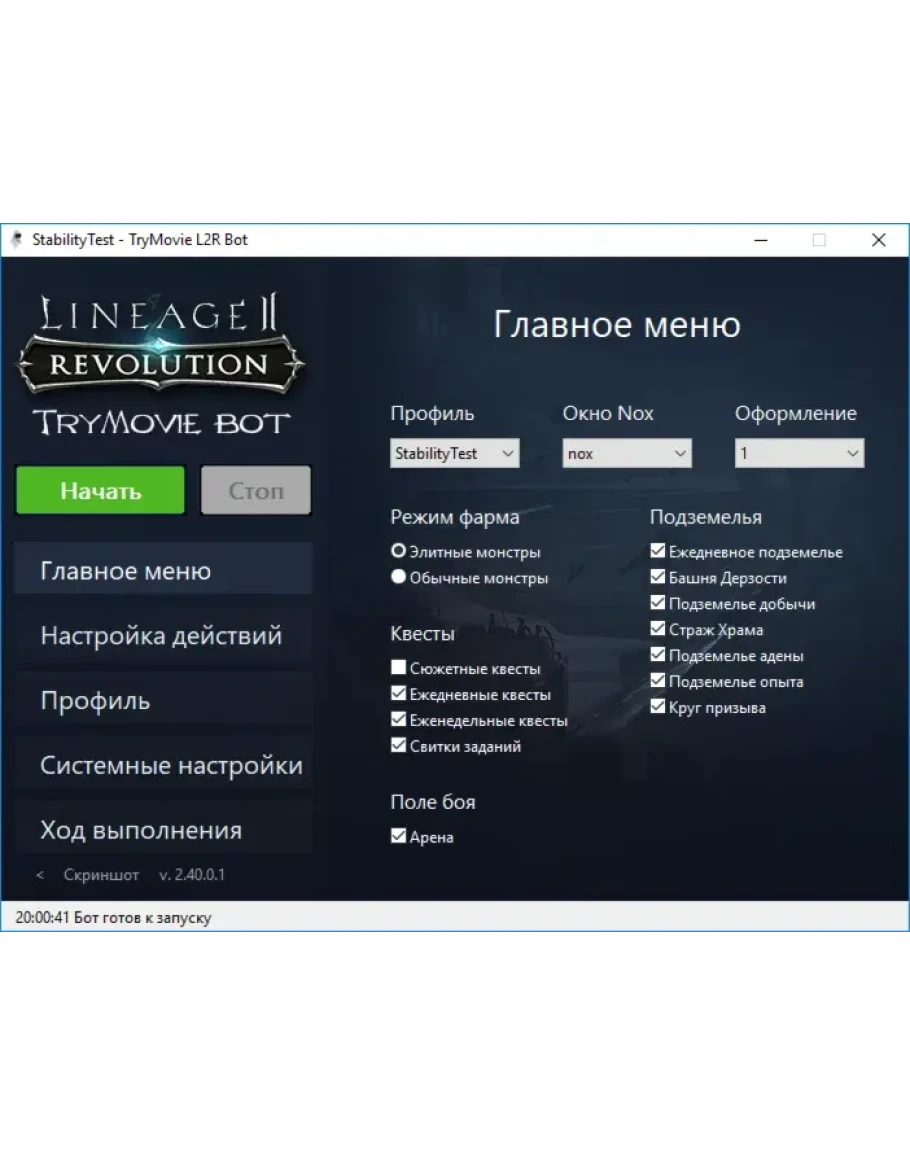Viewport: 910px width, 1155px height.
Task: Click the app icon in title bar
Action: [x=16, y=240]
